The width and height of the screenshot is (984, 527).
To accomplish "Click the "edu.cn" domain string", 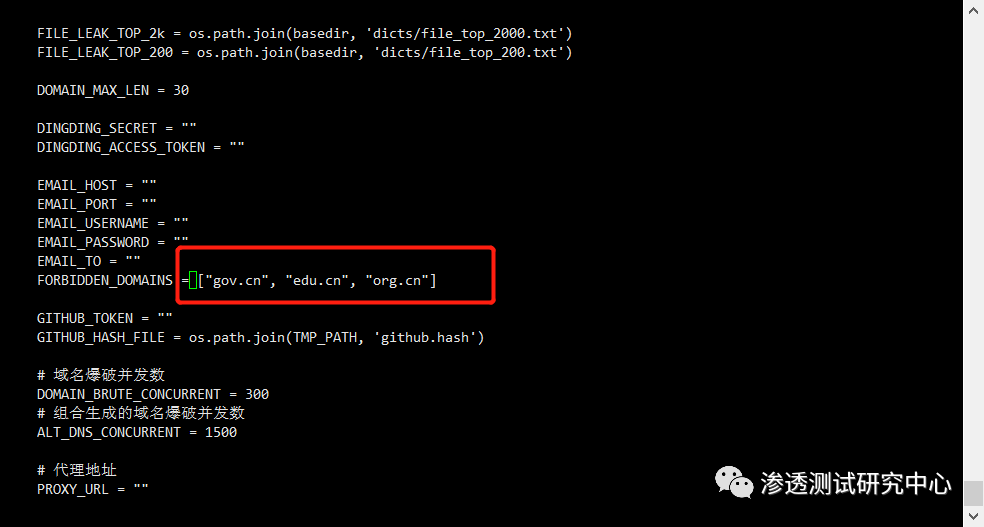I will coord(318,280).
